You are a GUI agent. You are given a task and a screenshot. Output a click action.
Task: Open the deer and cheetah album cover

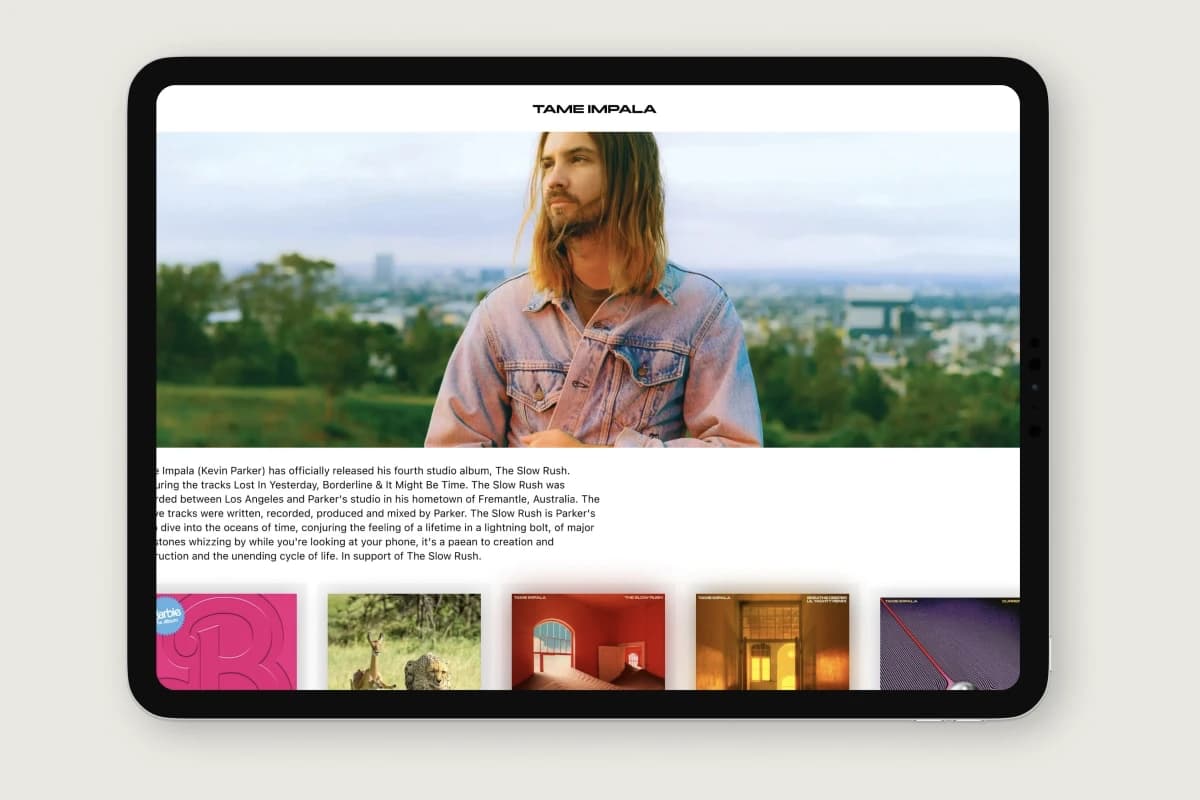click(x=404, y=642)
